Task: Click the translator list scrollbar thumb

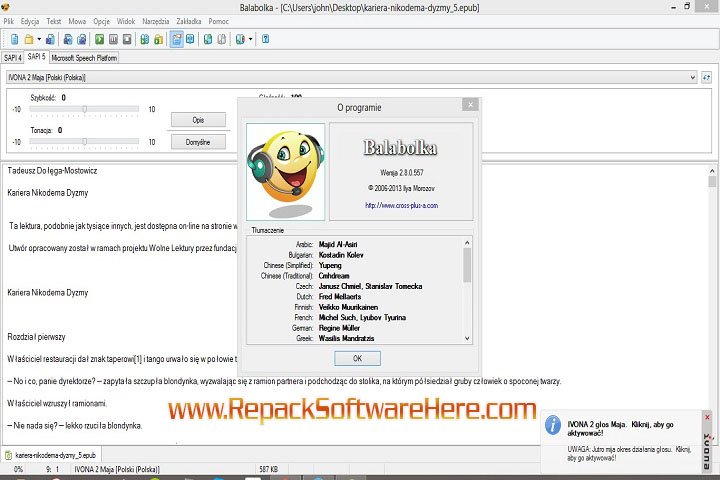Action: [x=467, y=265]
